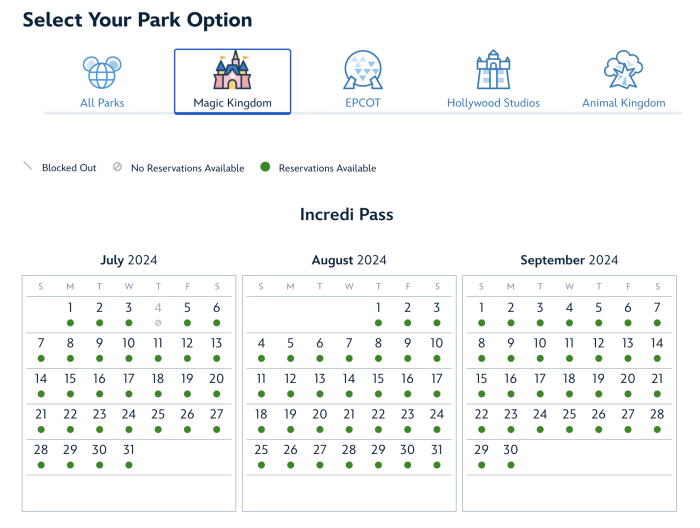The width and height of the screenshot is (700, 528).
Task: Click the green dot under August 18
Action: (x=261, y=429)
